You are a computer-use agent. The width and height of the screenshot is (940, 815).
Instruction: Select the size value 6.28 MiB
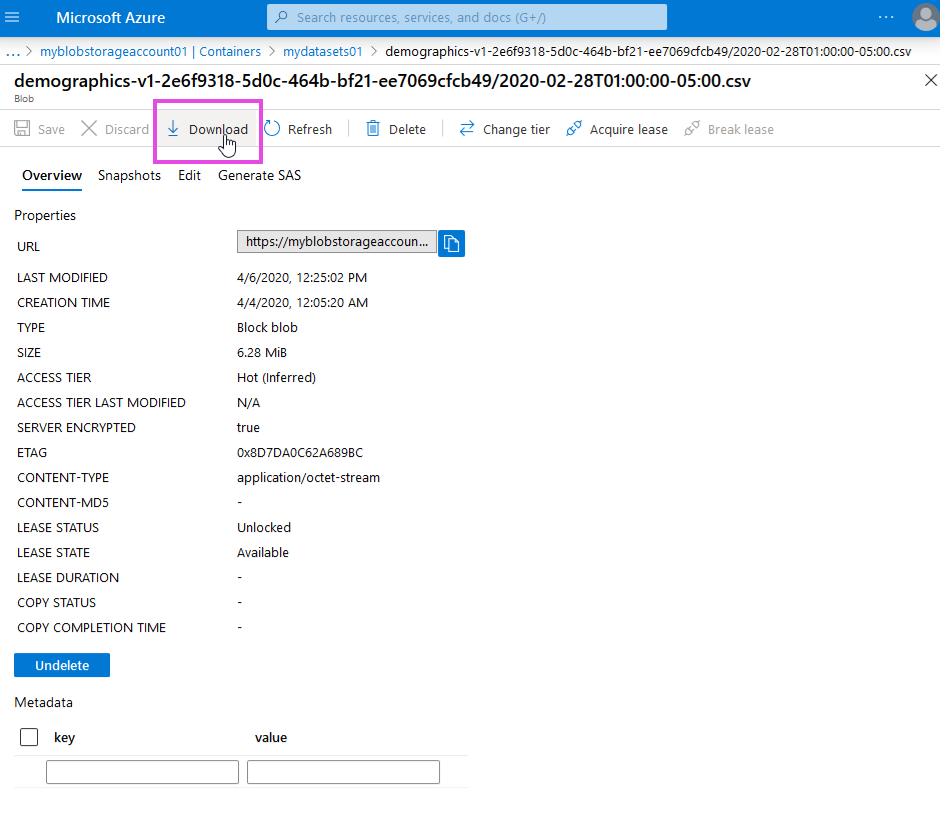(262, 353)
